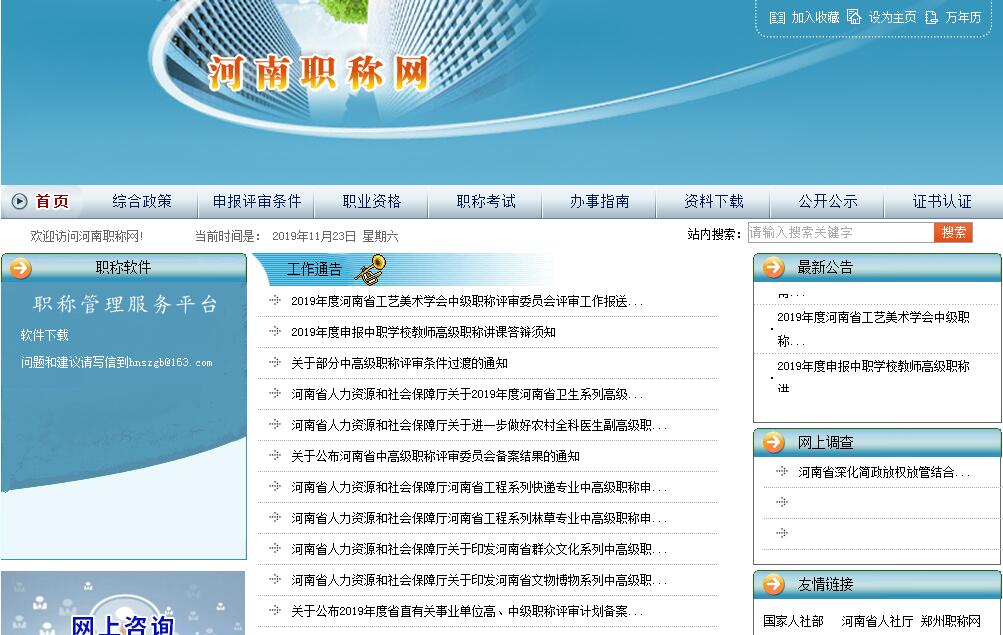Click orange arrow icon in 最新公告 header
Image resolution: width=1003 pixels, height=635 pixels.
point(773,268)
